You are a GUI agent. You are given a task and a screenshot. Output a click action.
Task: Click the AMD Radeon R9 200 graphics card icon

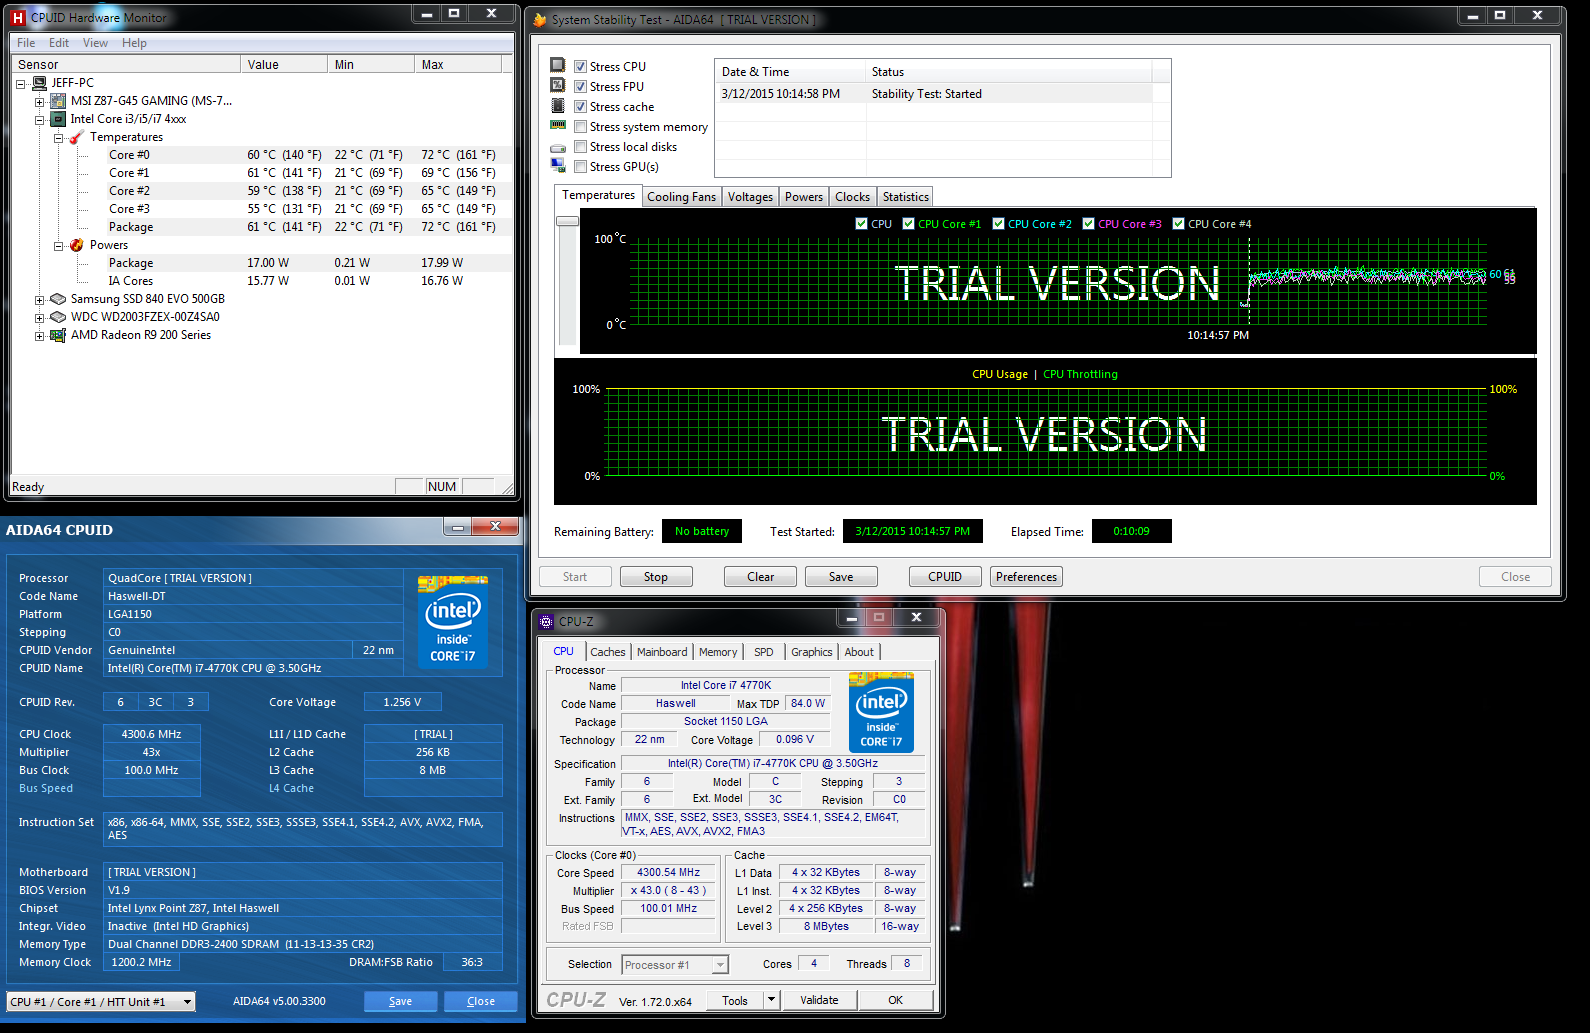58,335
